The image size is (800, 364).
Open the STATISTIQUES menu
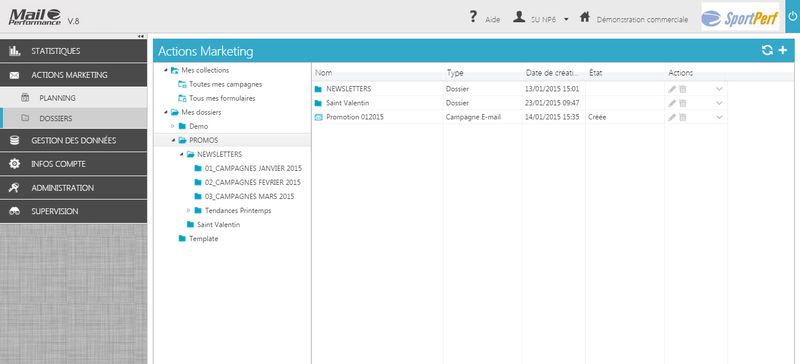pyautogui.click(x=73, y=51)
